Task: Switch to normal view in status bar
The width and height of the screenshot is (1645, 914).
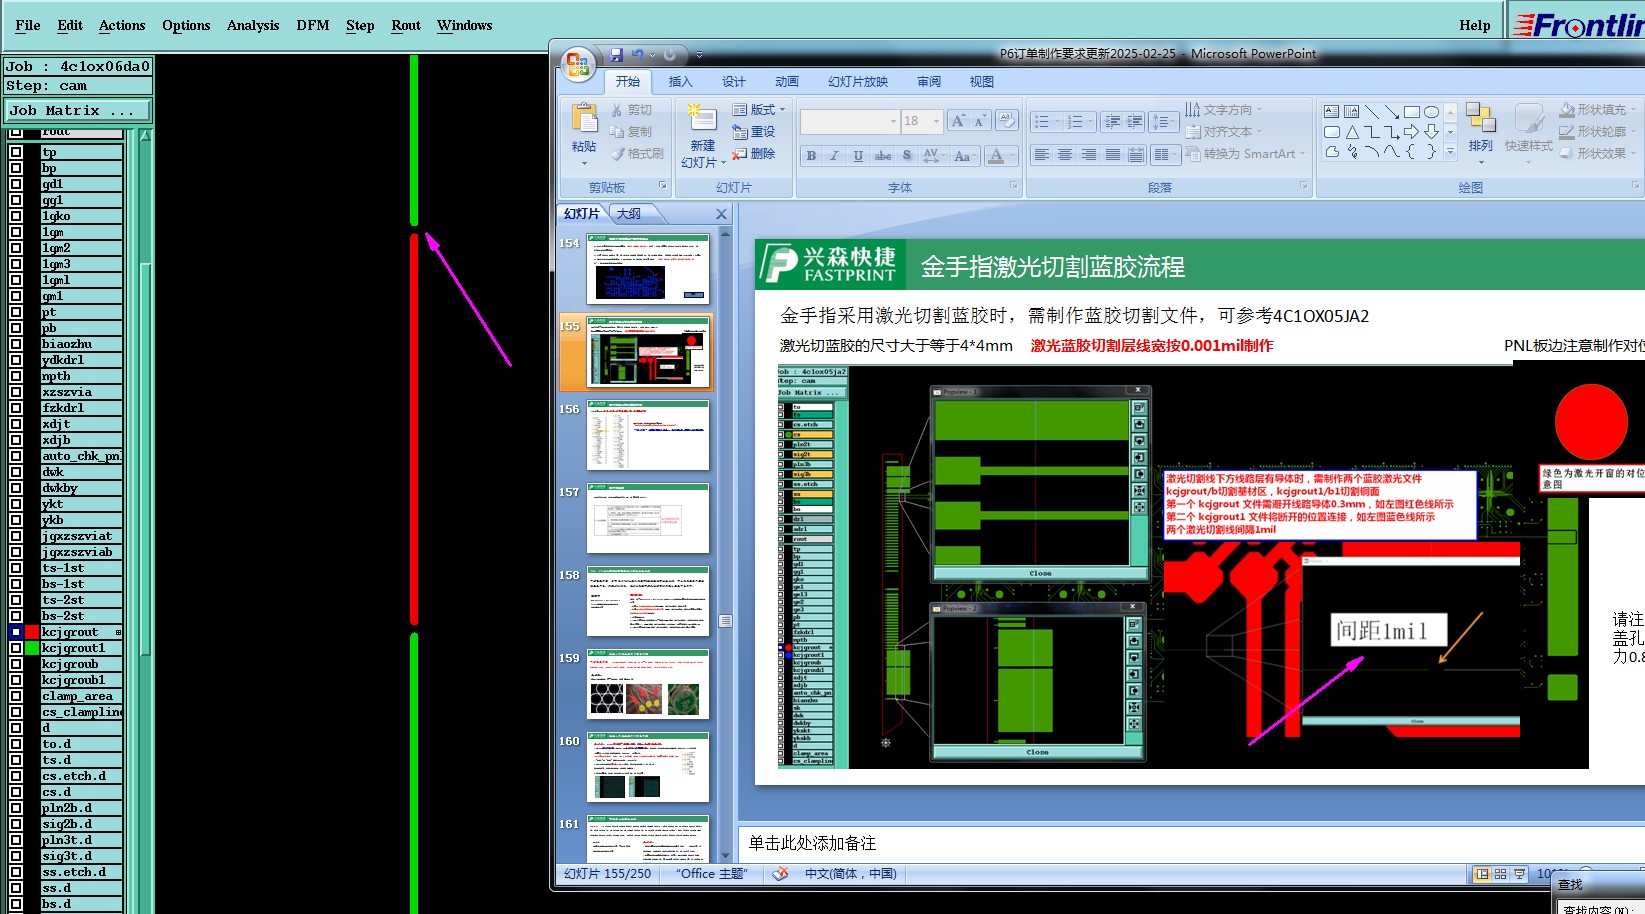Action: coord(1482,874)
